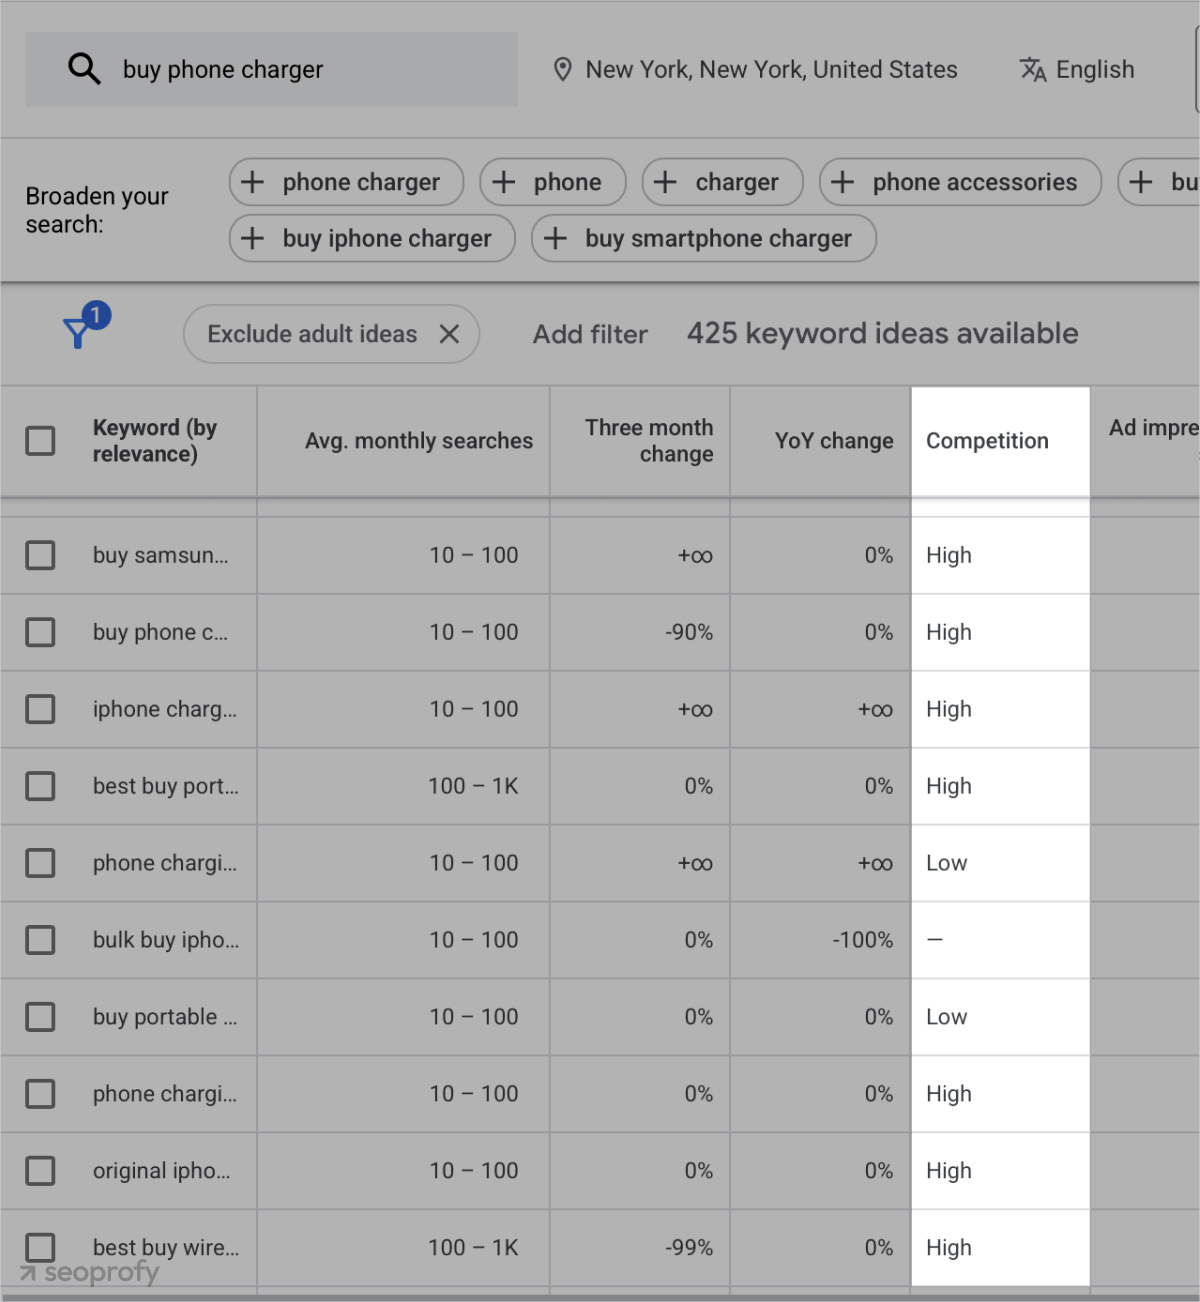Click the YoY change column header
1200x1302 pixels.
click(834, 440)
